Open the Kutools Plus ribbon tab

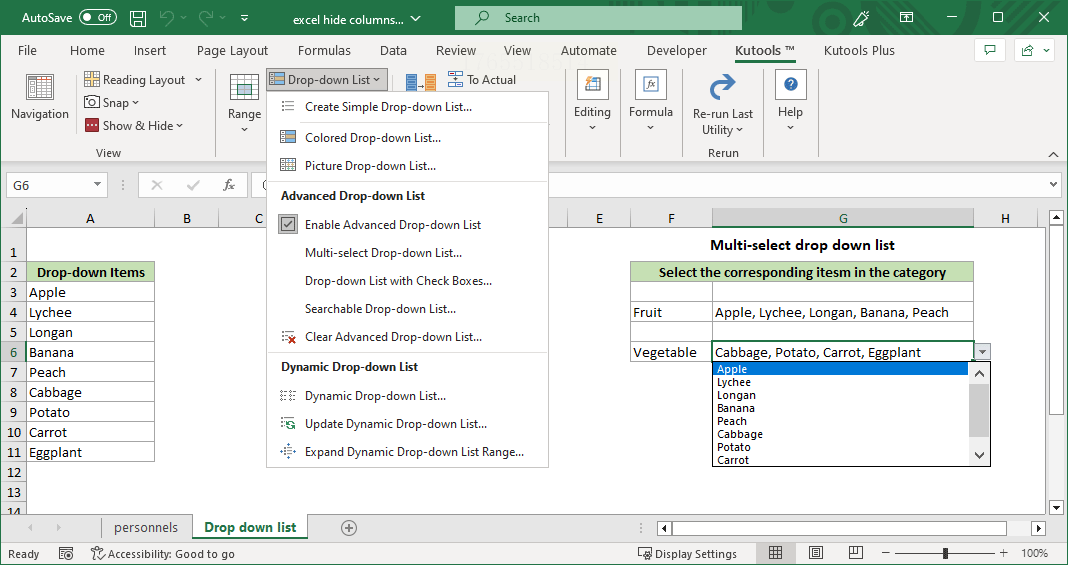coord(859,50)
